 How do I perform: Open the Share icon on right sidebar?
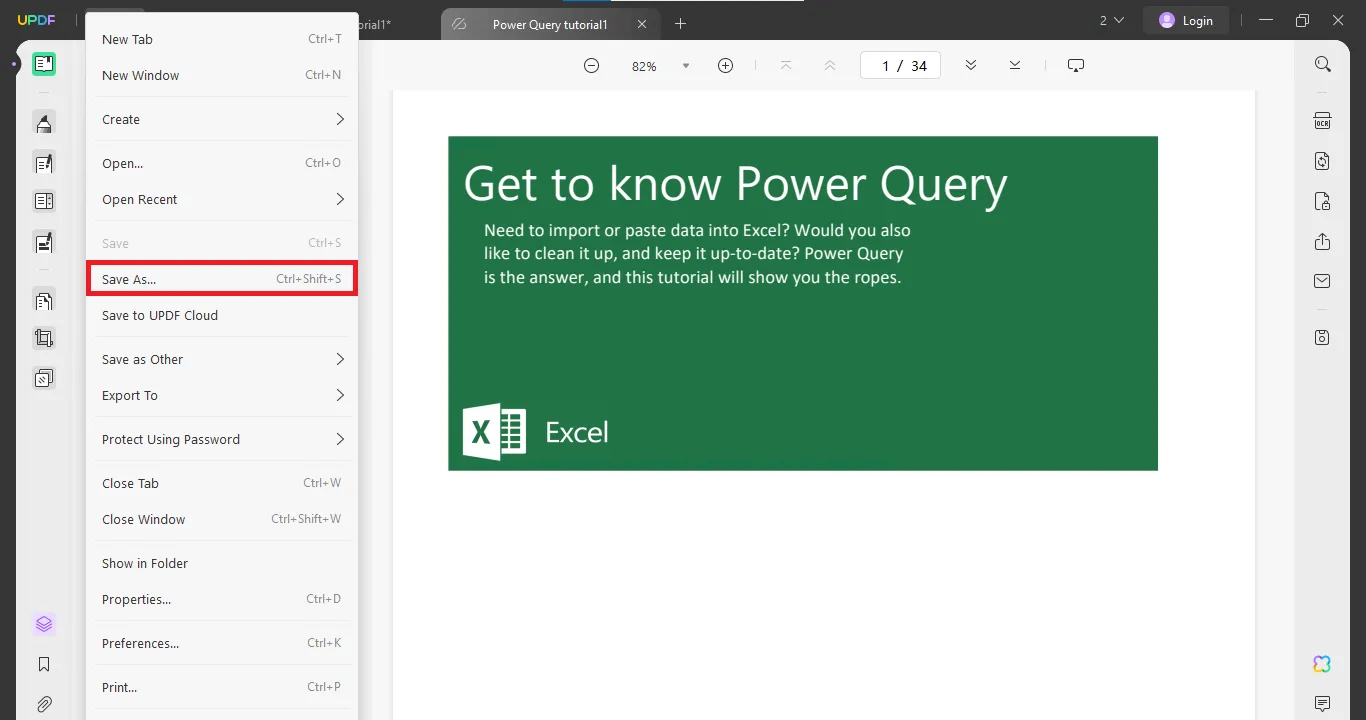coord(1322,241)
